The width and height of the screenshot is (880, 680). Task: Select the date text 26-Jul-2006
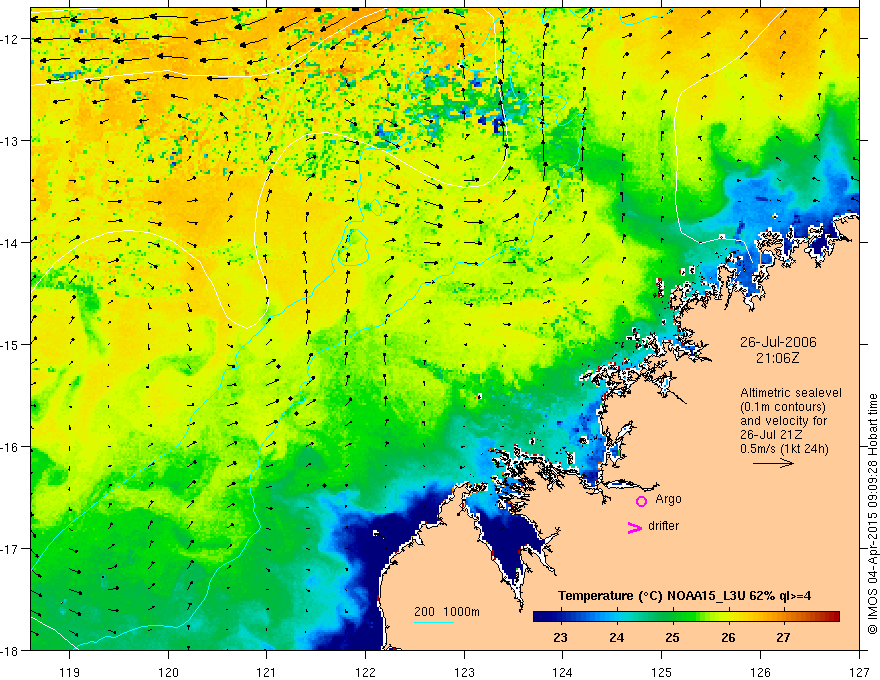[778, 342]
